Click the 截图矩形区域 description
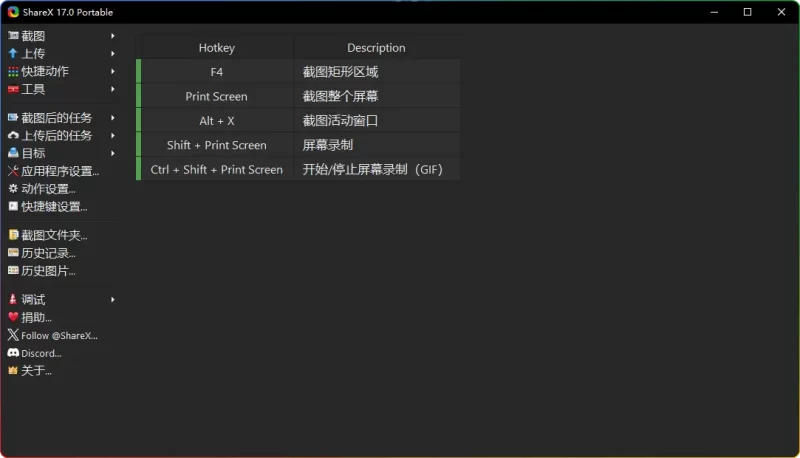 [x=340, y=72]
